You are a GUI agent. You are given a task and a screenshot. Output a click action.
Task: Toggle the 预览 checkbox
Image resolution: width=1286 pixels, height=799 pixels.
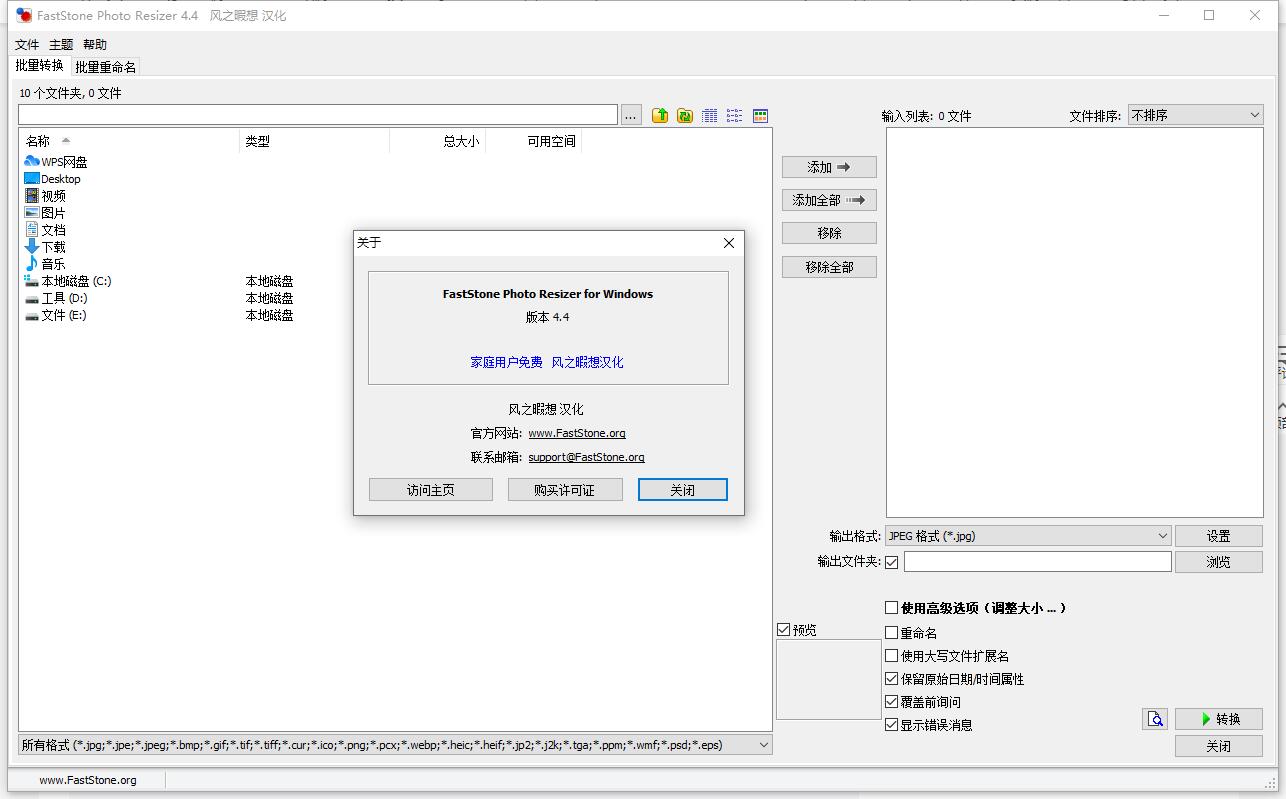(x=784, y=629)
